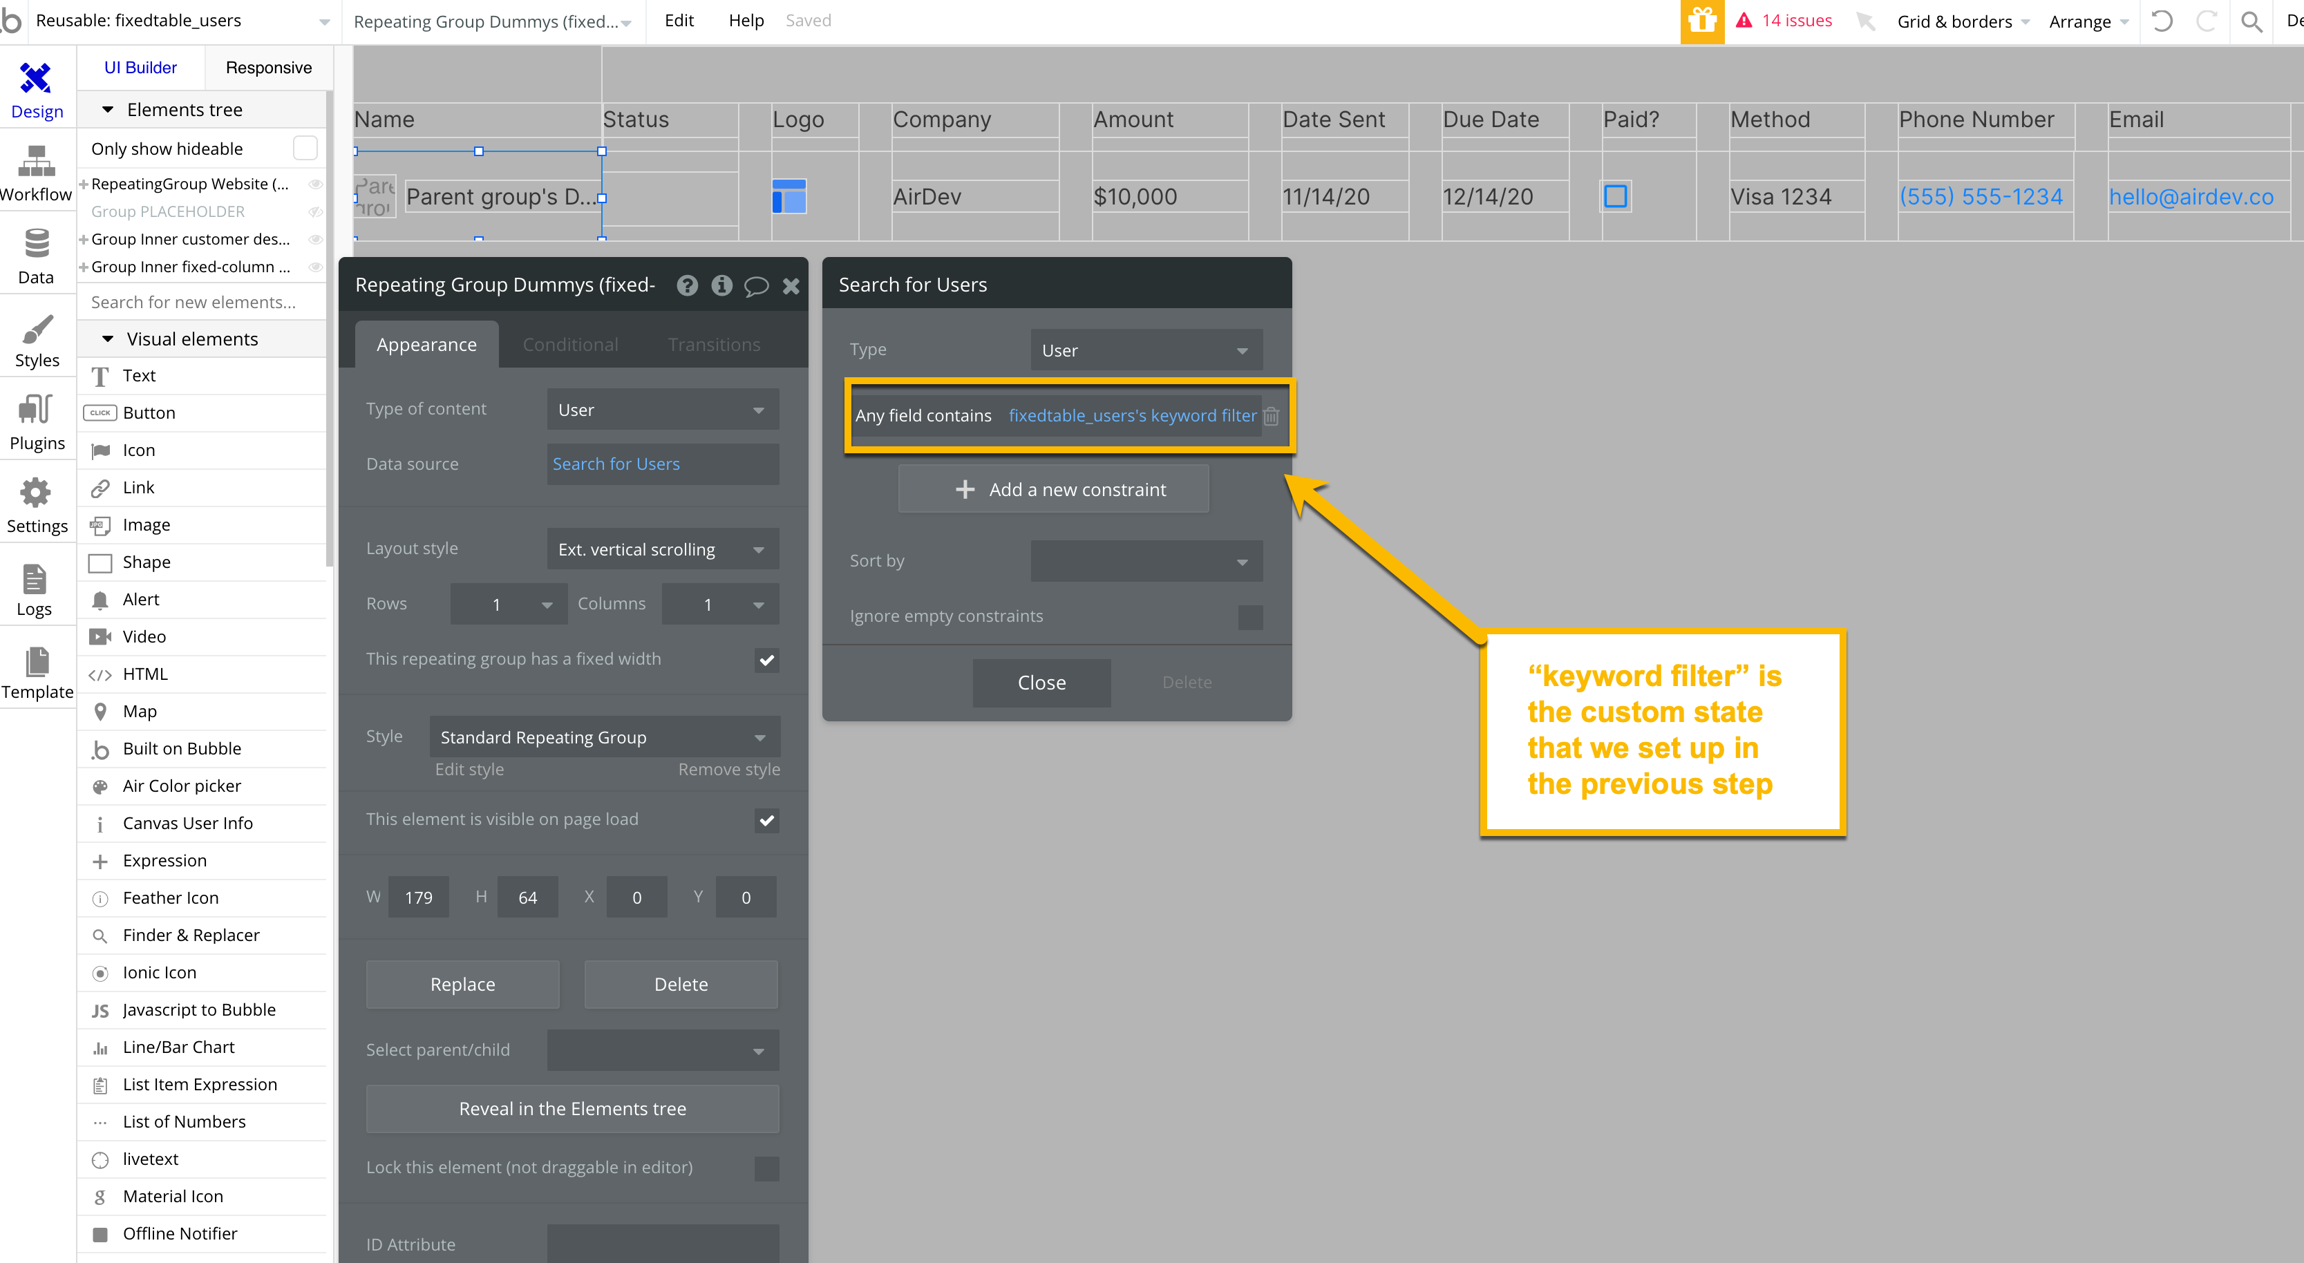Open the Layout style dropdown

pos(662,549)
